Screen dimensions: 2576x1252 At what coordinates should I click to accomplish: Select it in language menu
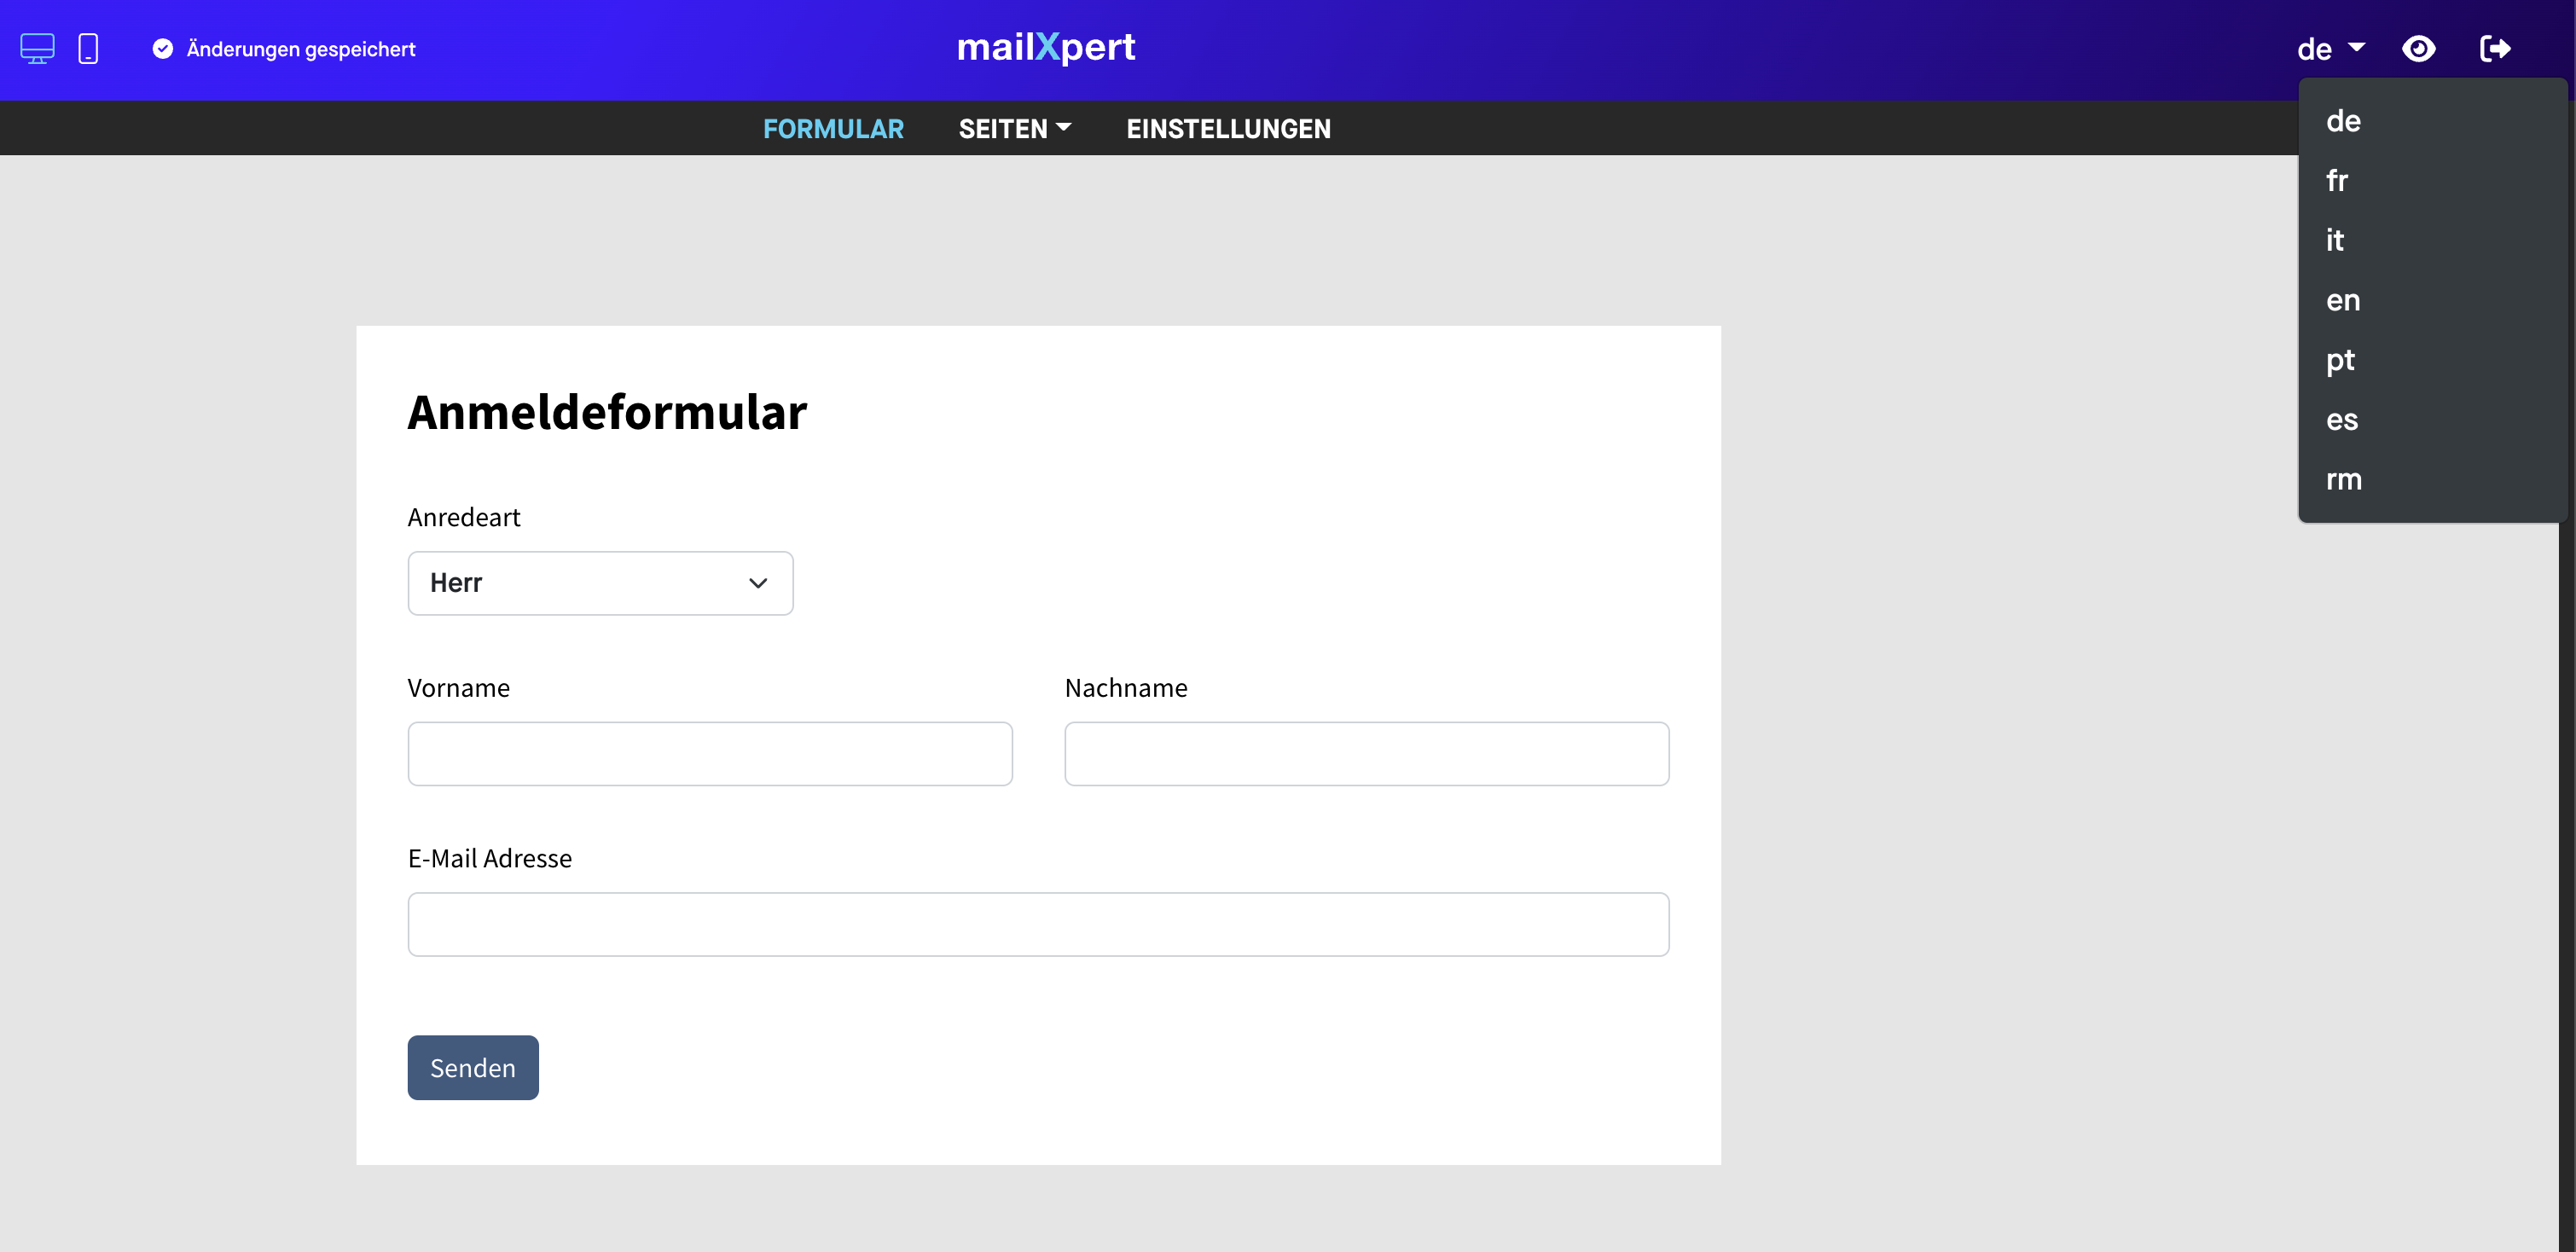point(2334,240)
